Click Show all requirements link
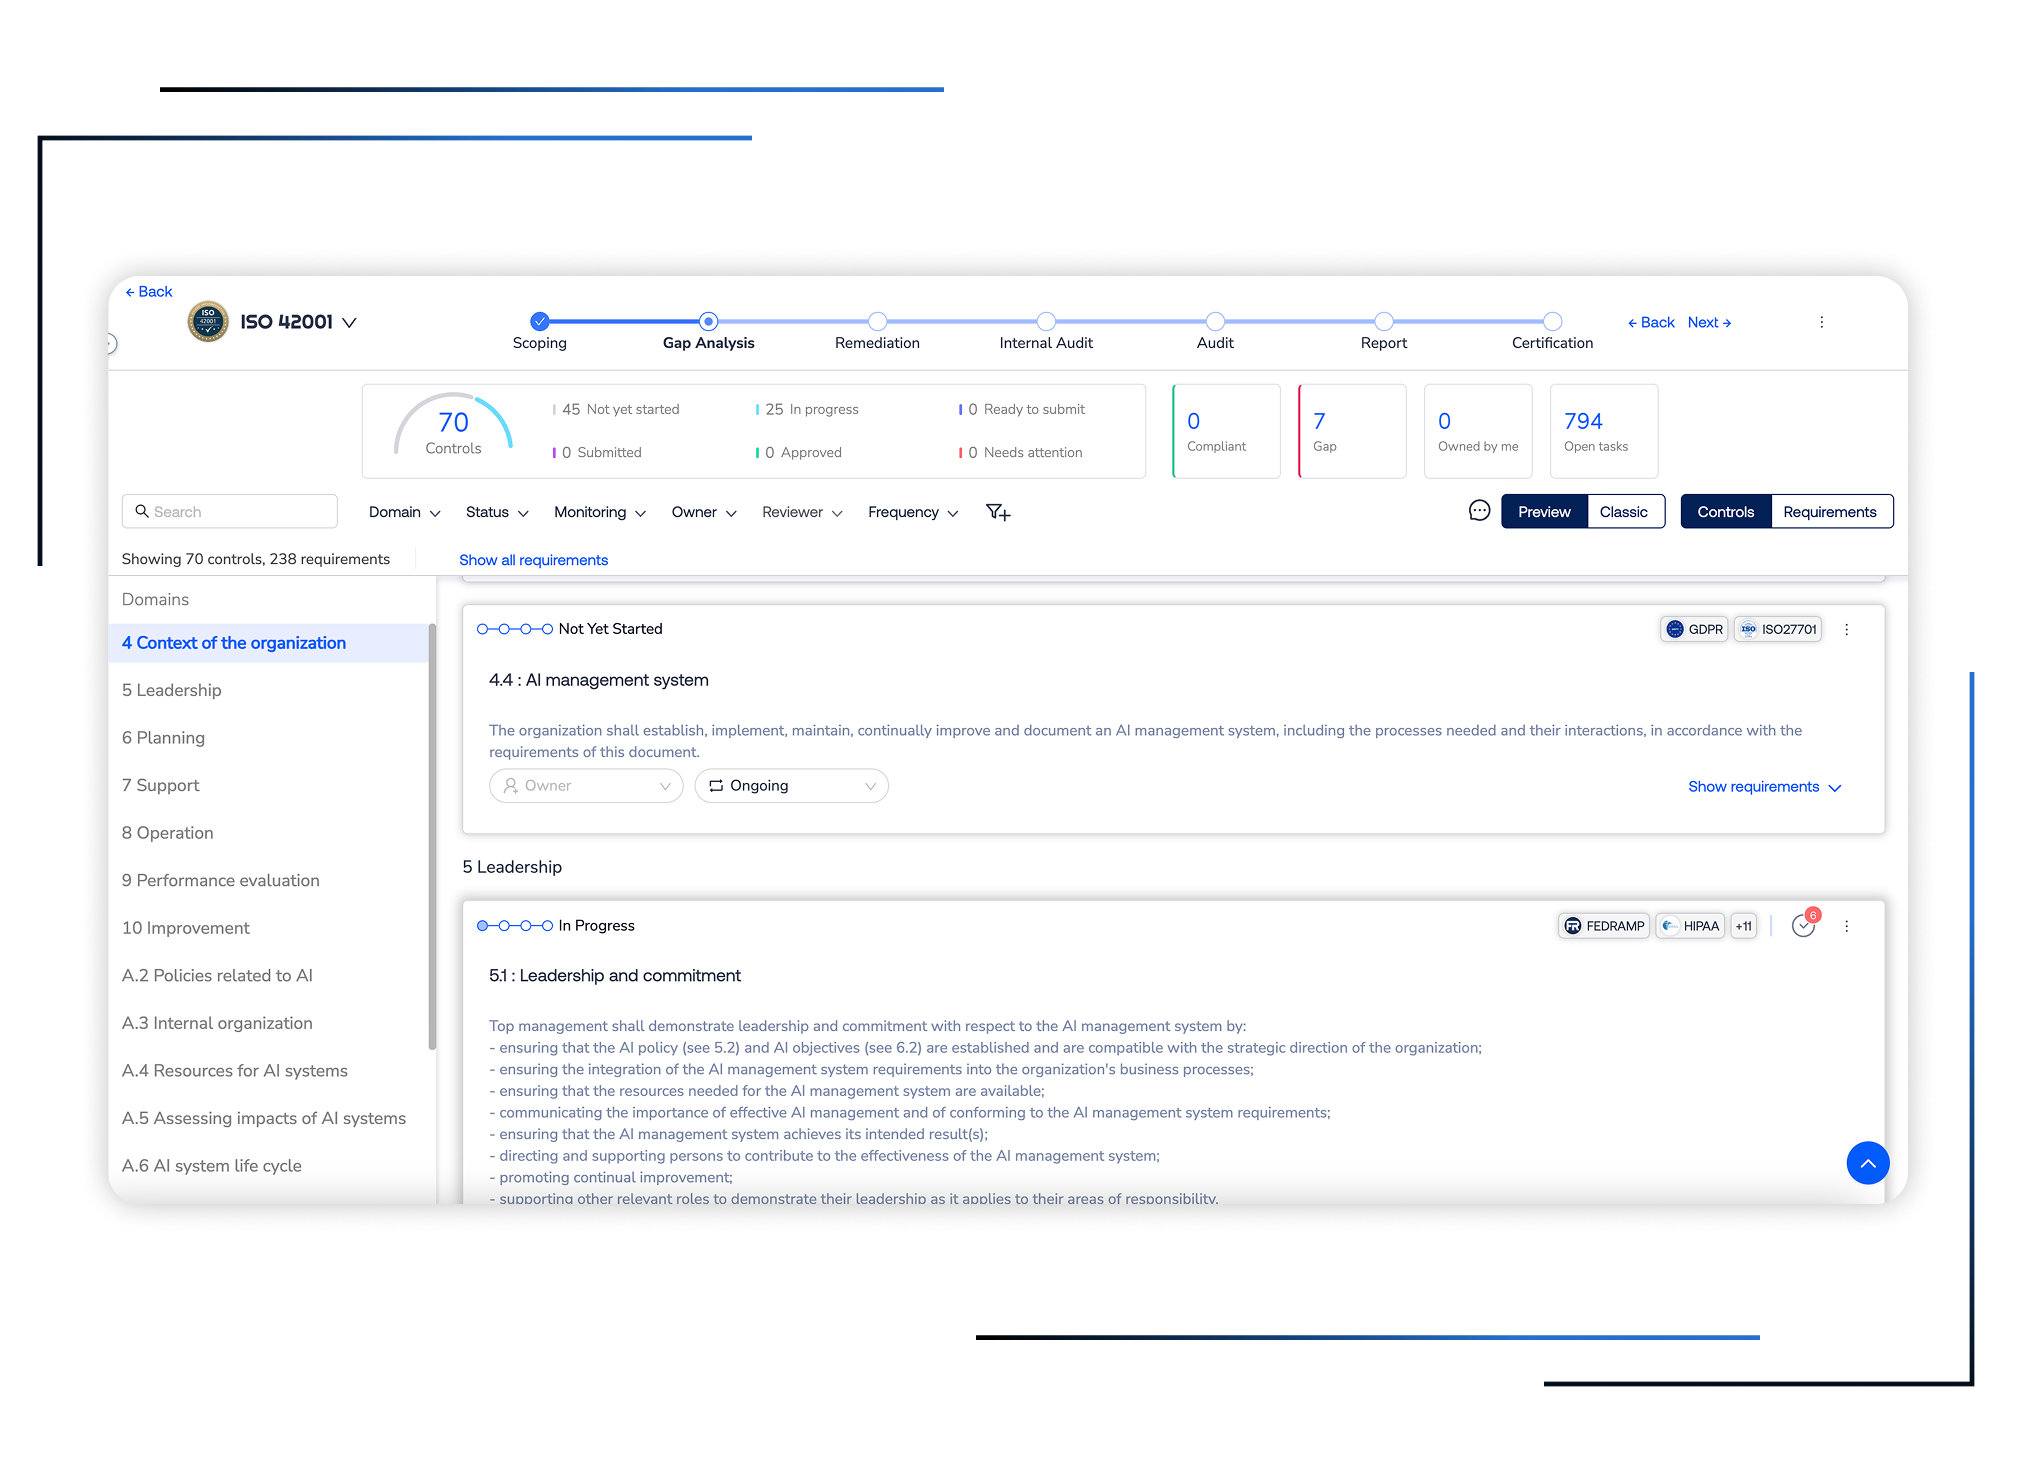 pos(533,560)
